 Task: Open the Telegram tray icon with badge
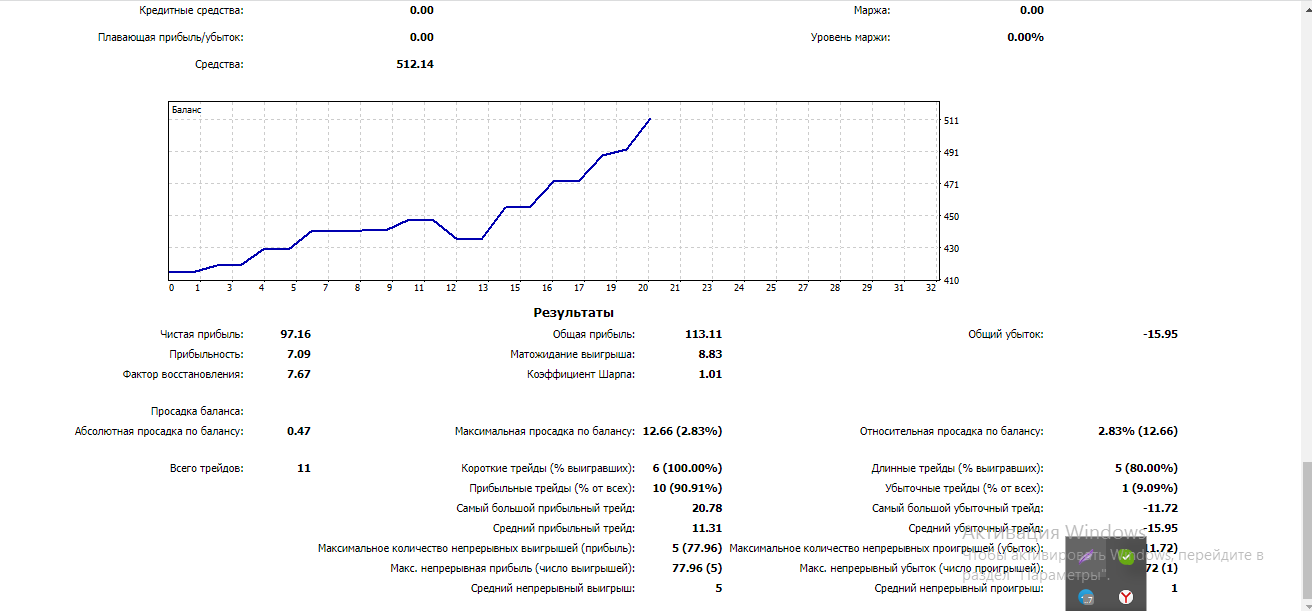pos(1086,597)
